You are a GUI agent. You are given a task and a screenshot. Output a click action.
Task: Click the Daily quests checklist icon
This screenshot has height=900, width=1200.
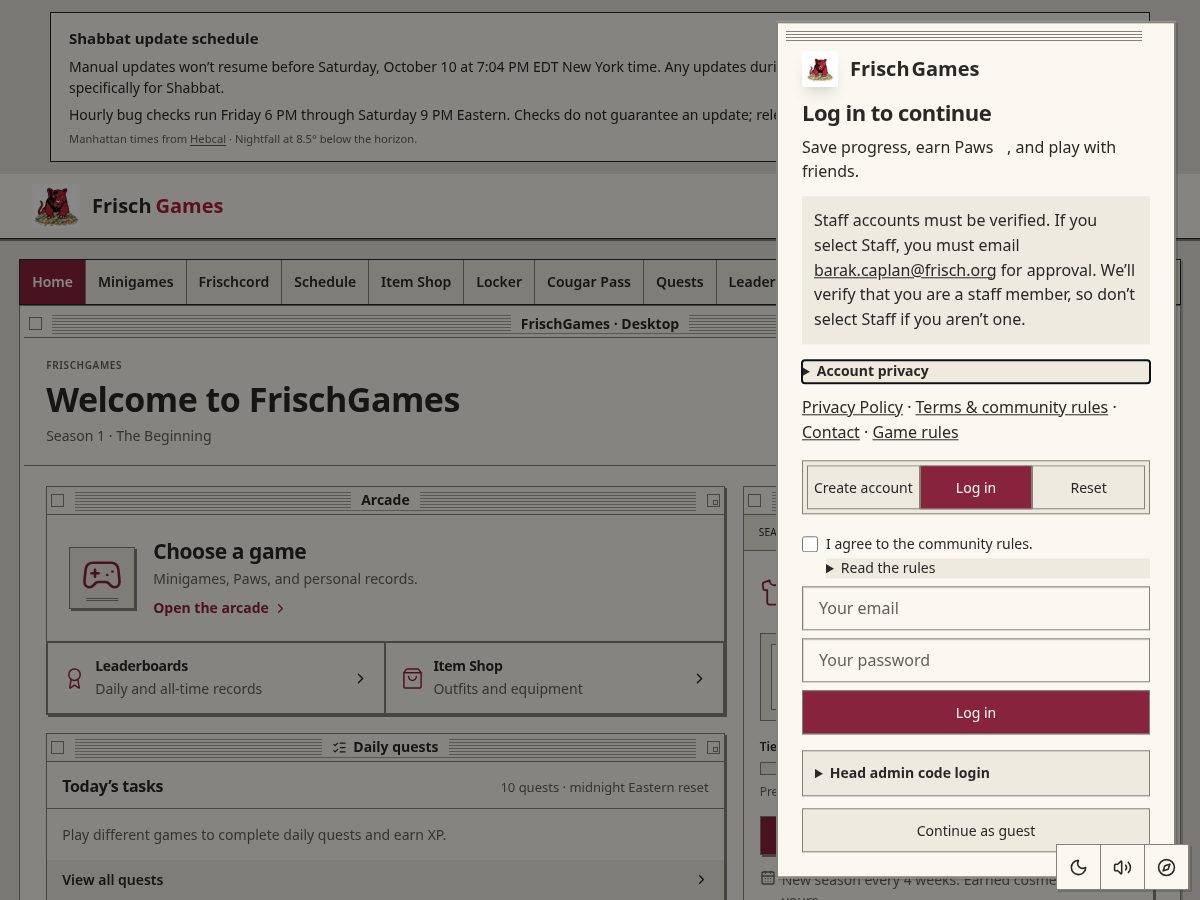tap(340, 747)
